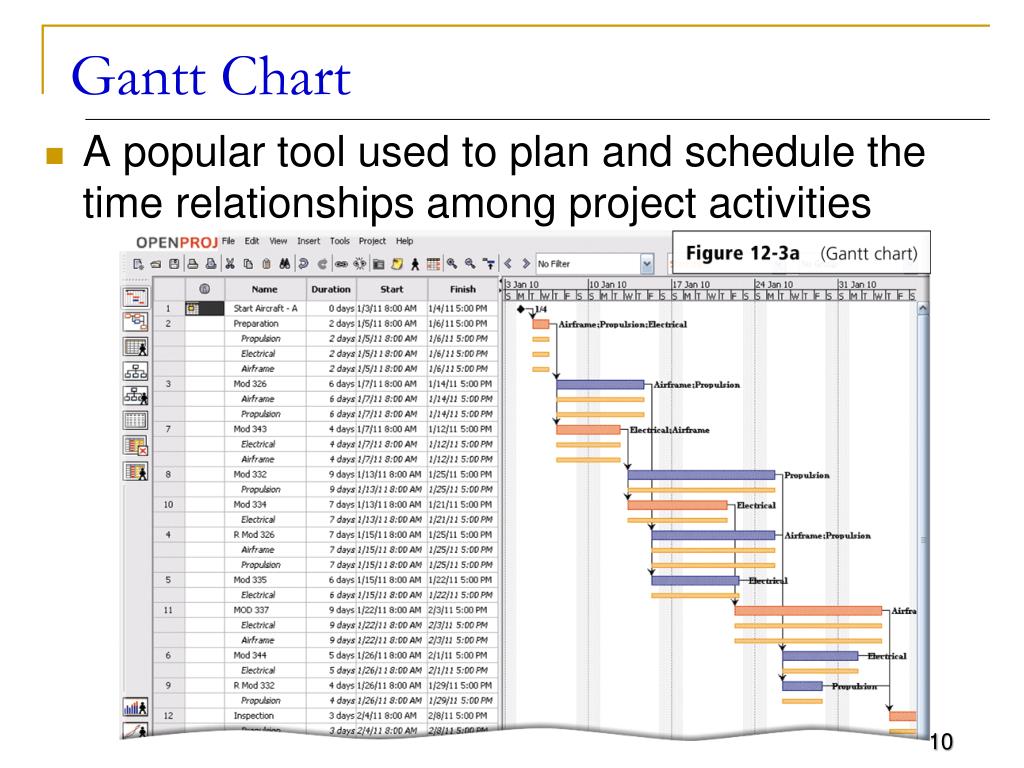Viewport: 1024px width, 768px height.
Task: Click '2/1/11 5:00 PM' finish of Mod 344
Action: [458, 655]
